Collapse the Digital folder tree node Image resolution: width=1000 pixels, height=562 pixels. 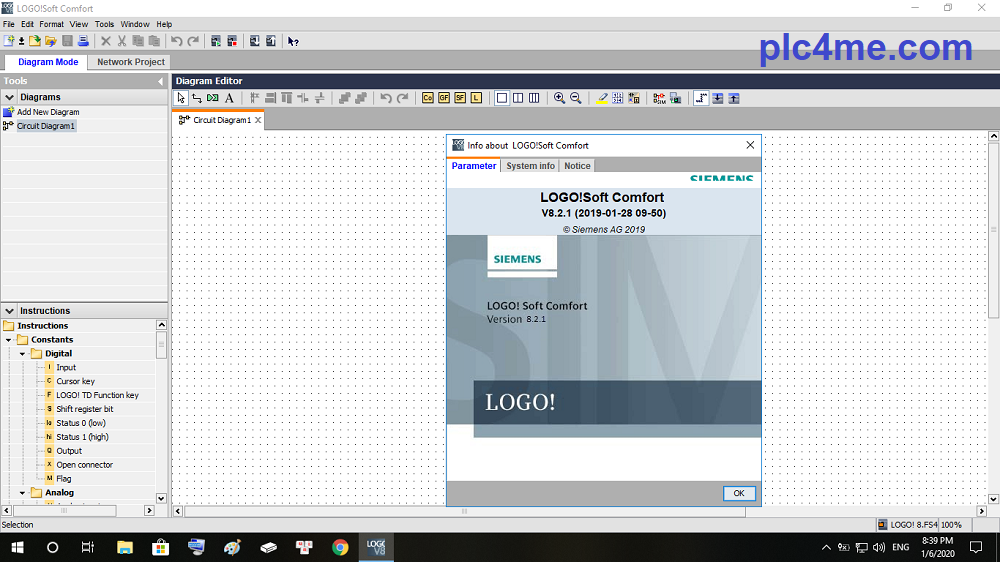23,354
